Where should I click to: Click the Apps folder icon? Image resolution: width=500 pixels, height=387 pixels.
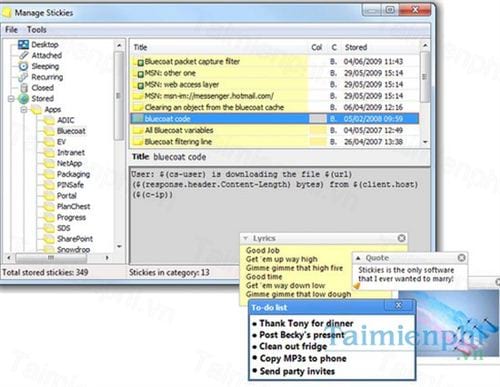(36, 109)
